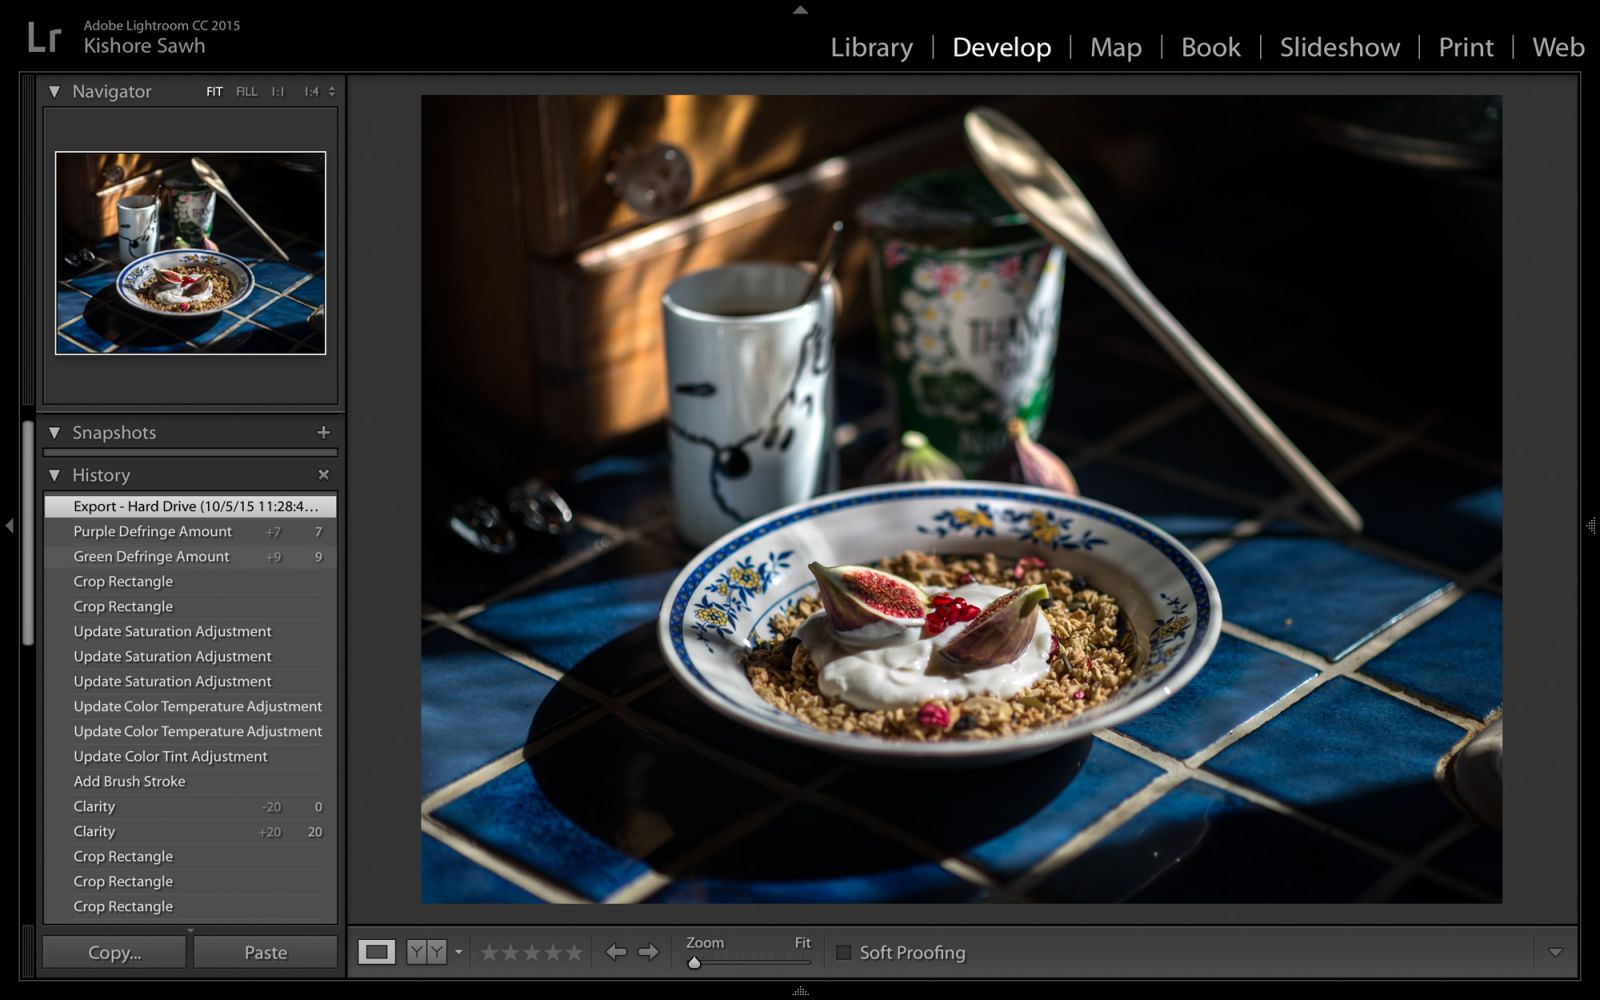Click the Zoom slider handle
This screenshot has height=1000, width=1600.
pyautogui.click(x=694, y=963)
